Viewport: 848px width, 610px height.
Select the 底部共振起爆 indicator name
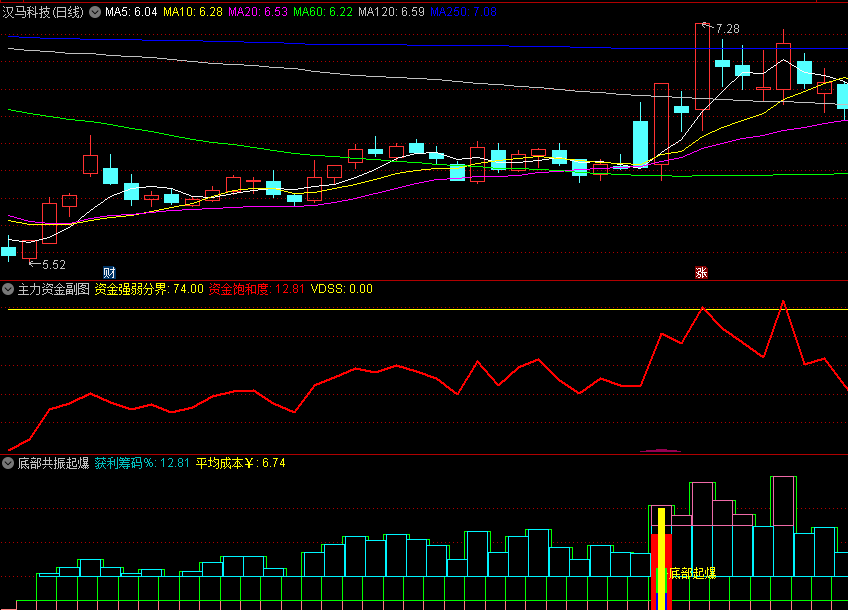tap(54, 463)
